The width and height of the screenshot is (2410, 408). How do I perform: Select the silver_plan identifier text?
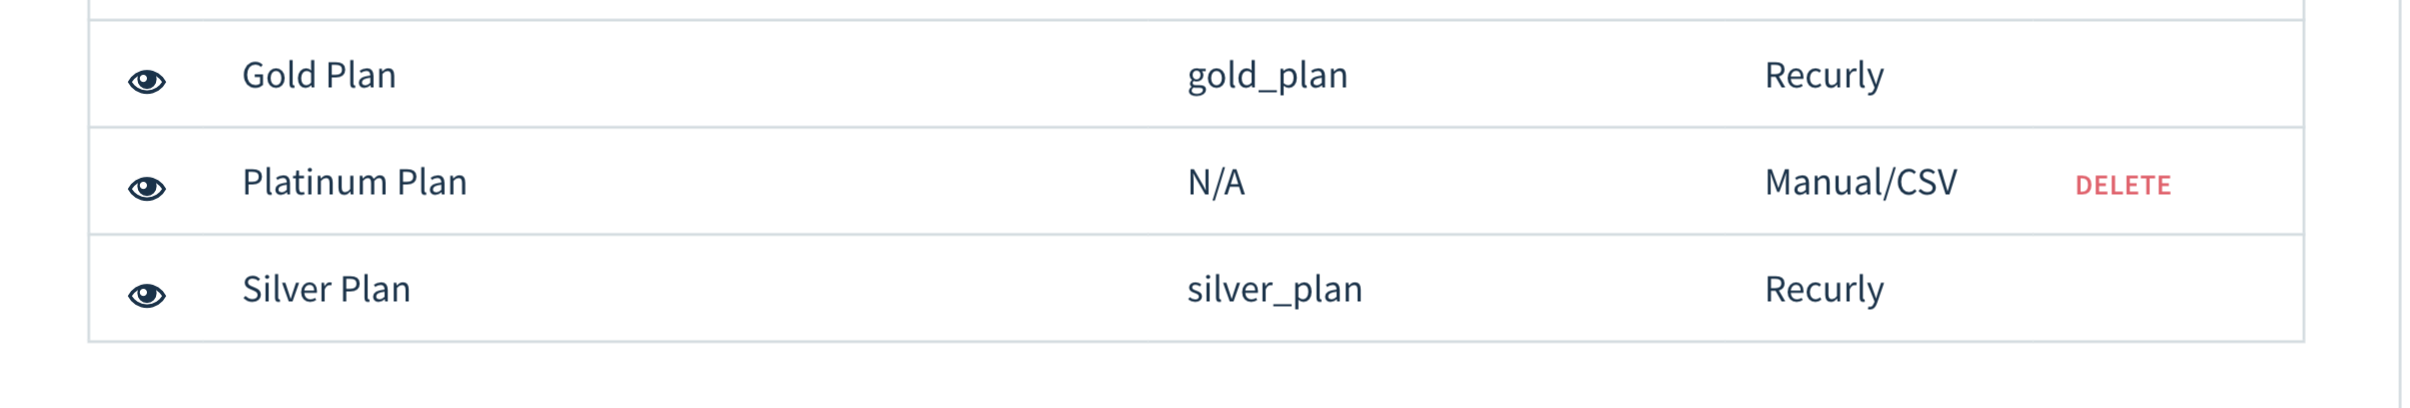pos(1274,291)
